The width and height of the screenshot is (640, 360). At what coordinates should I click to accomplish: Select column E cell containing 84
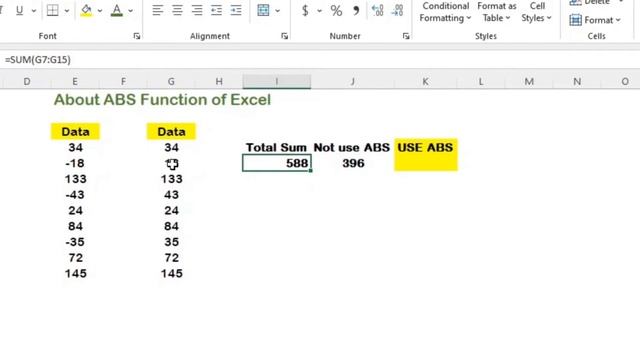point(75,226)
